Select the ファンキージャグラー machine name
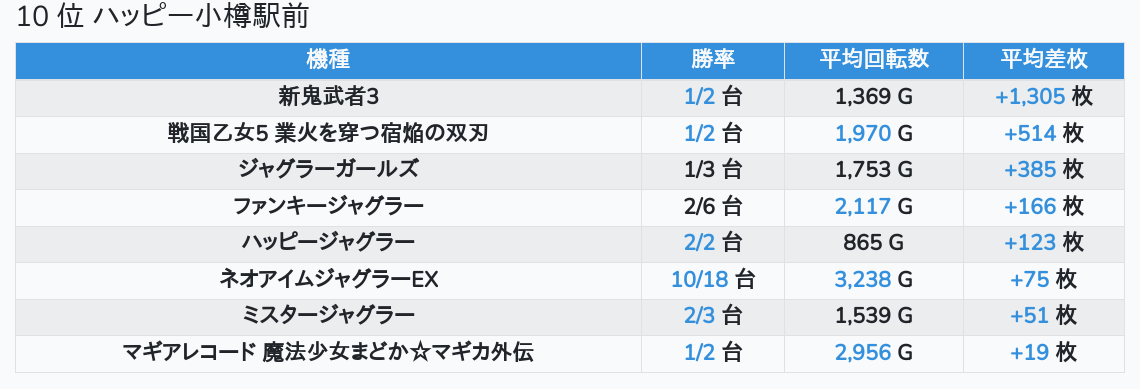This screenshot has height=389, width=1140. point(328,206)
